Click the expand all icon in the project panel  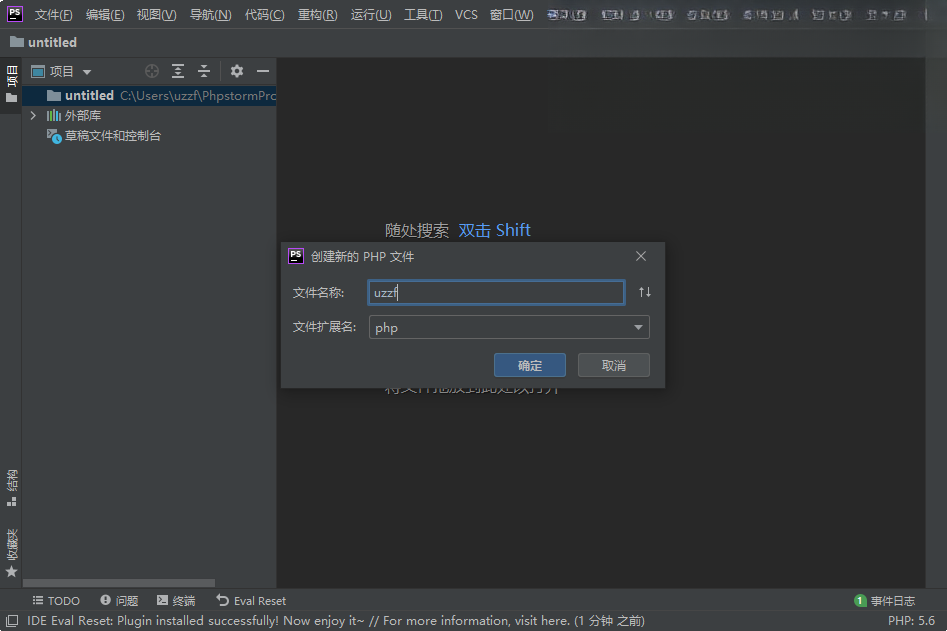pyautogui.click(x=178, y=71)
